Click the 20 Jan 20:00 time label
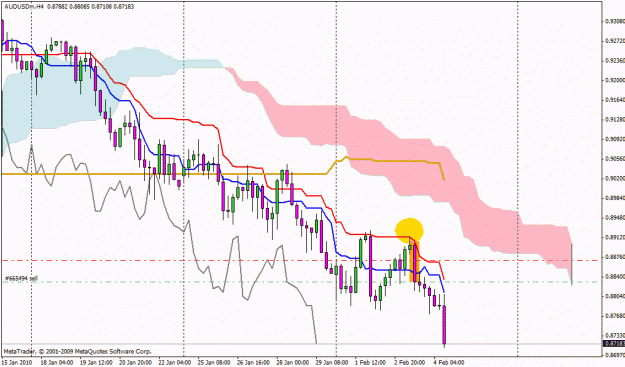This screenshot has width=625, height=367. pyautogui.click(x=135, y=362)
